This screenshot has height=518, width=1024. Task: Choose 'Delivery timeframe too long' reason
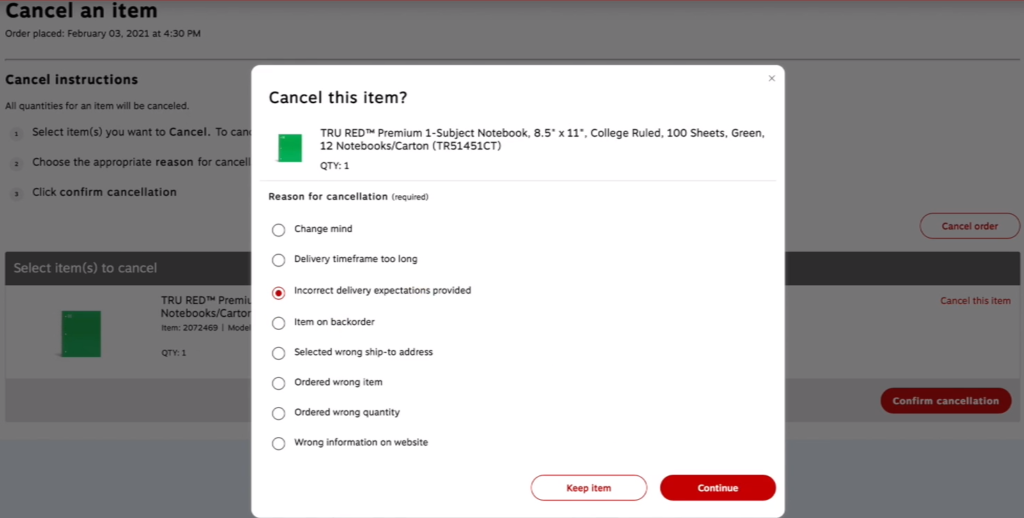pos(279,260)
